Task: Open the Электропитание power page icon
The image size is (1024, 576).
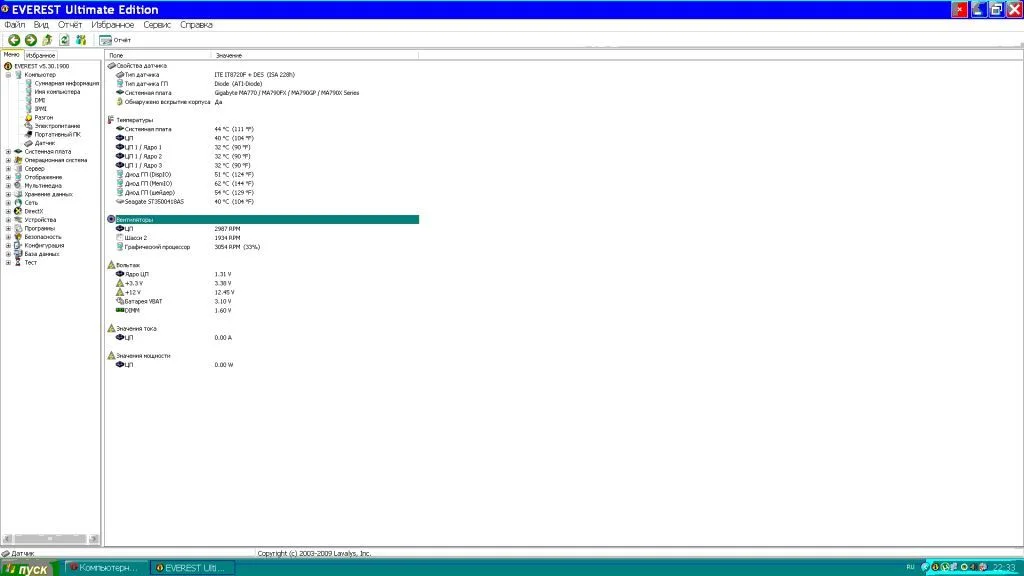Action: tap(28, 126)
